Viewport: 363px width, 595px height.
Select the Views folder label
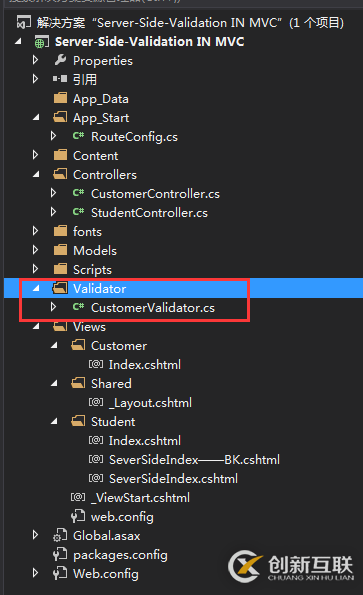pos(90,327)
